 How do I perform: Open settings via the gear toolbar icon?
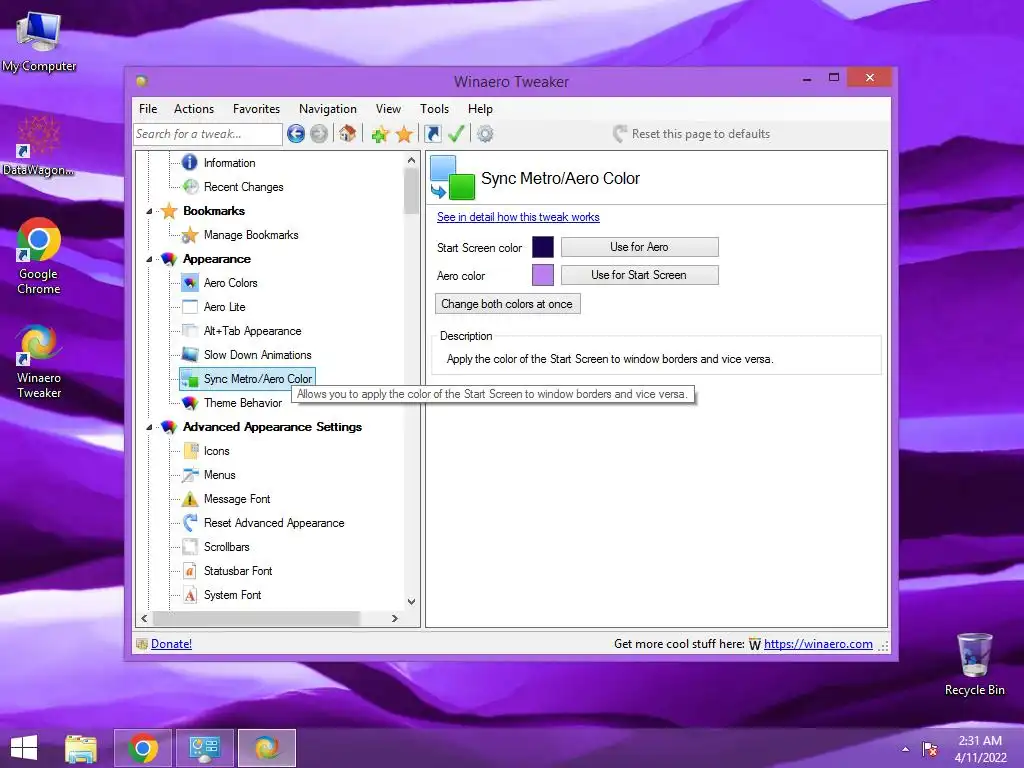[x=485, y=134]
